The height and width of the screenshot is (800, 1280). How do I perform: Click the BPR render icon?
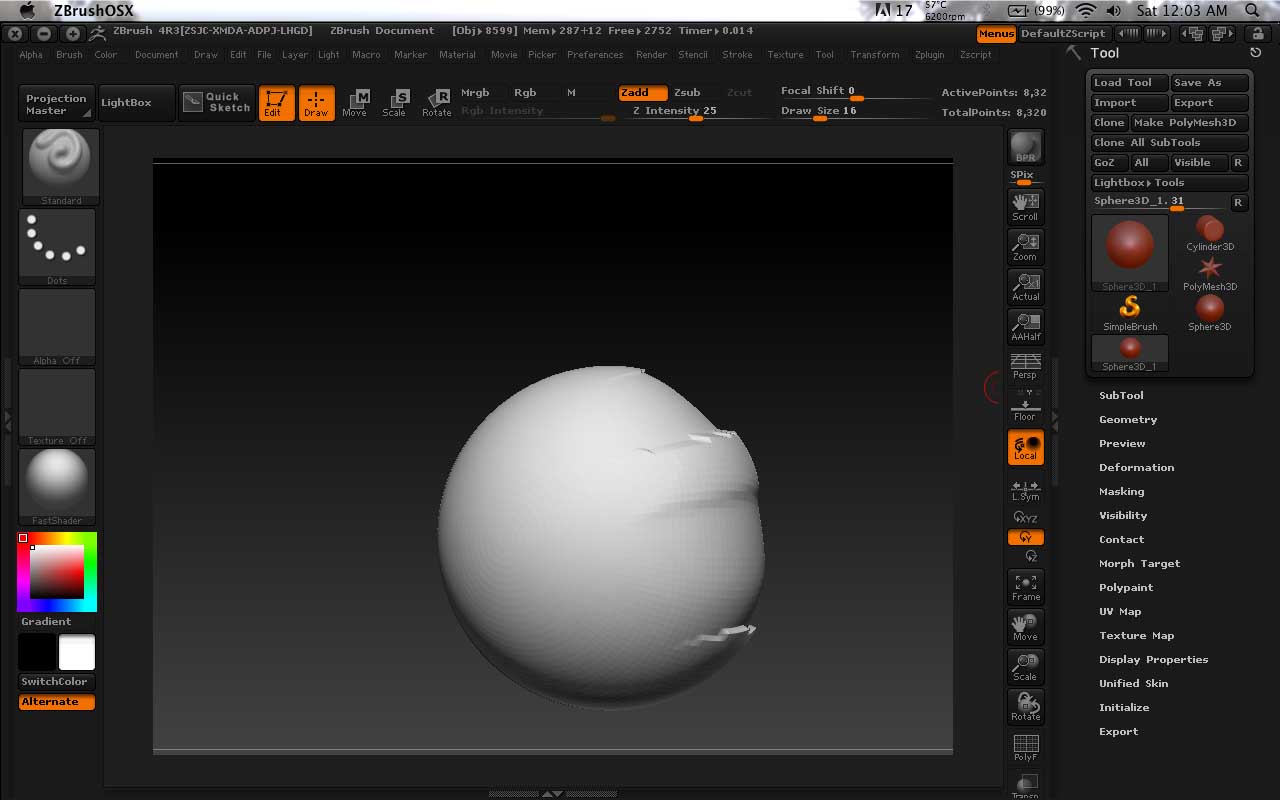click(1025, 147)
